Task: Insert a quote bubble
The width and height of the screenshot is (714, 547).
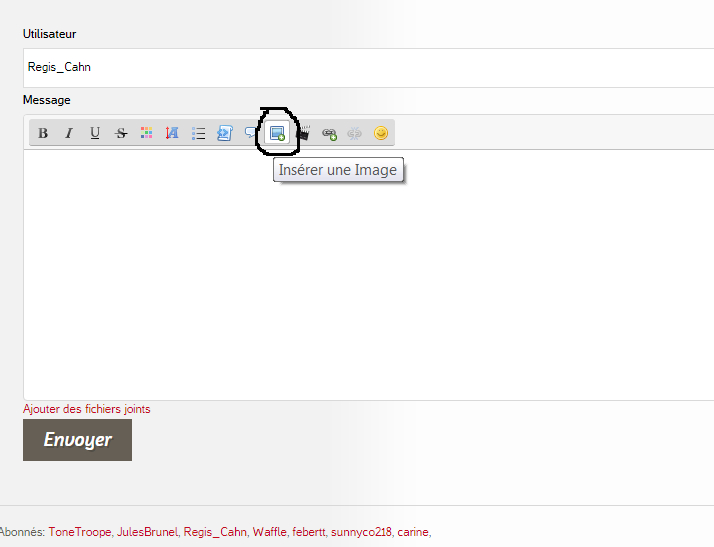Action: pyautogui.click(x=250, y=133)
